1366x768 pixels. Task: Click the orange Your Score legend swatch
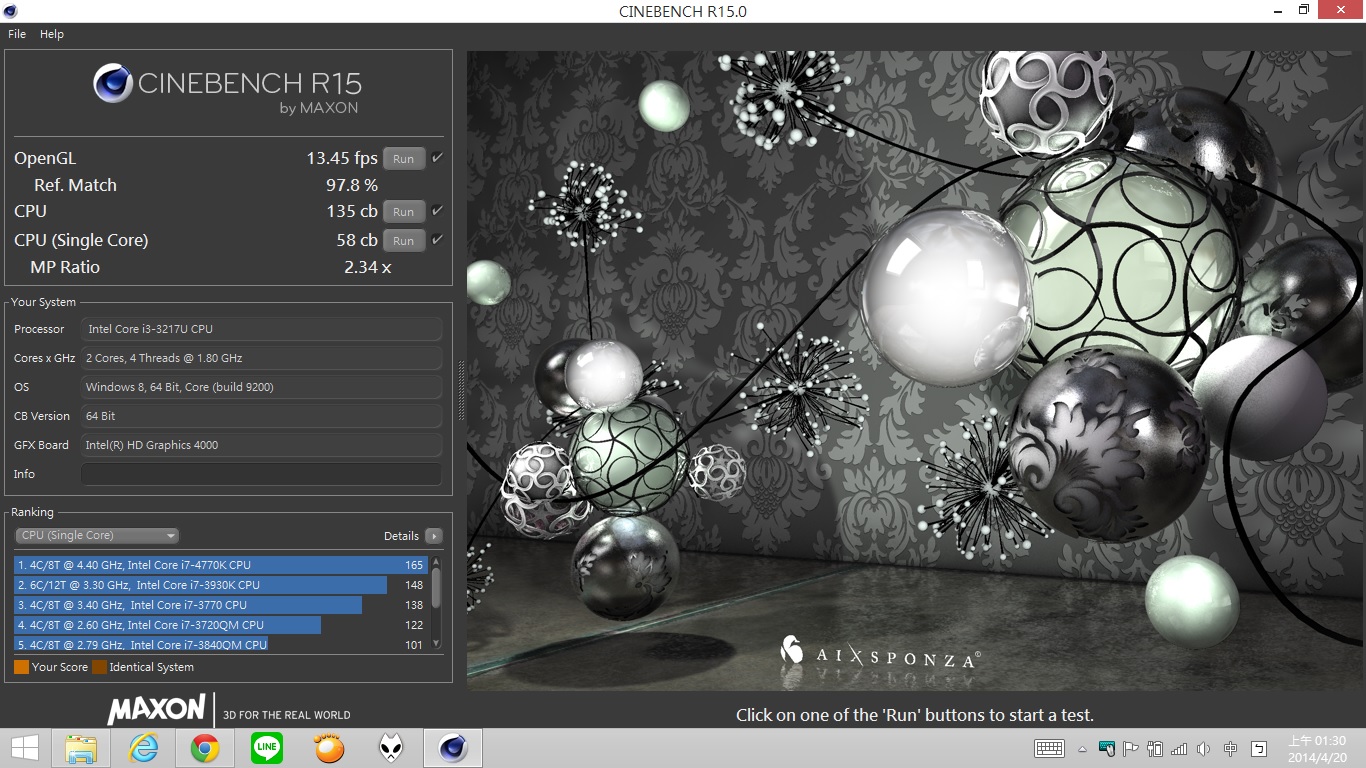click(21, 667)
